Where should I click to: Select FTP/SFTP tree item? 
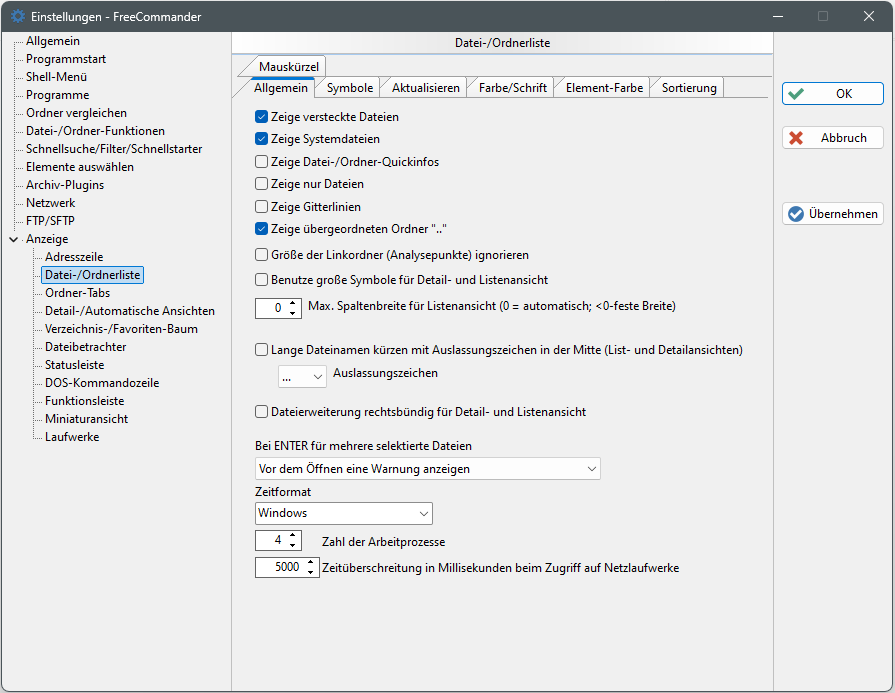pos(50,221)
